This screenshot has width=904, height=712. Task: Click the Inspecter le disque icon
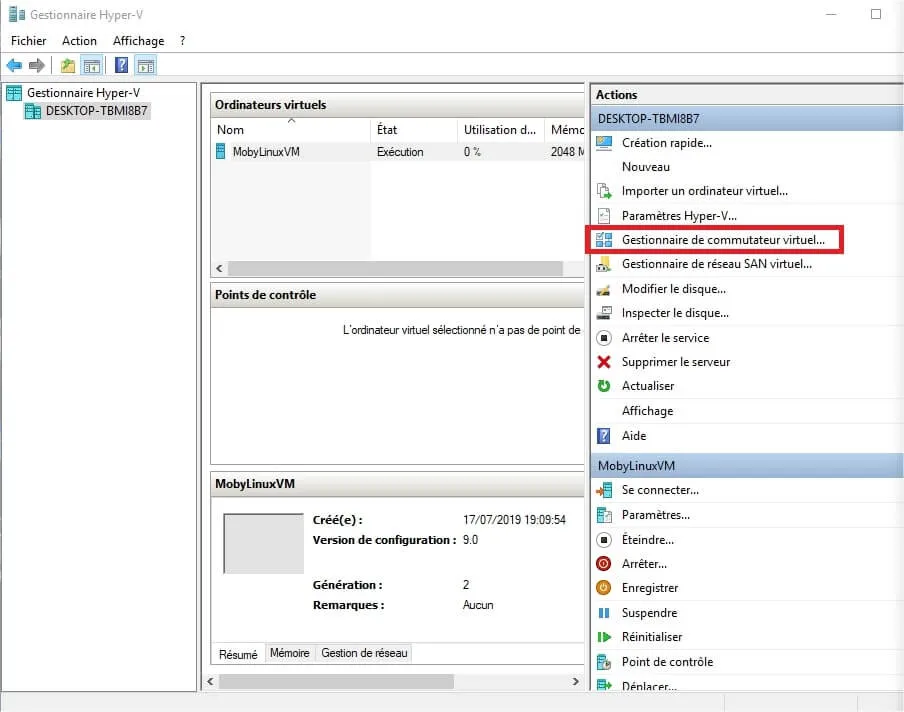[604, 313]
